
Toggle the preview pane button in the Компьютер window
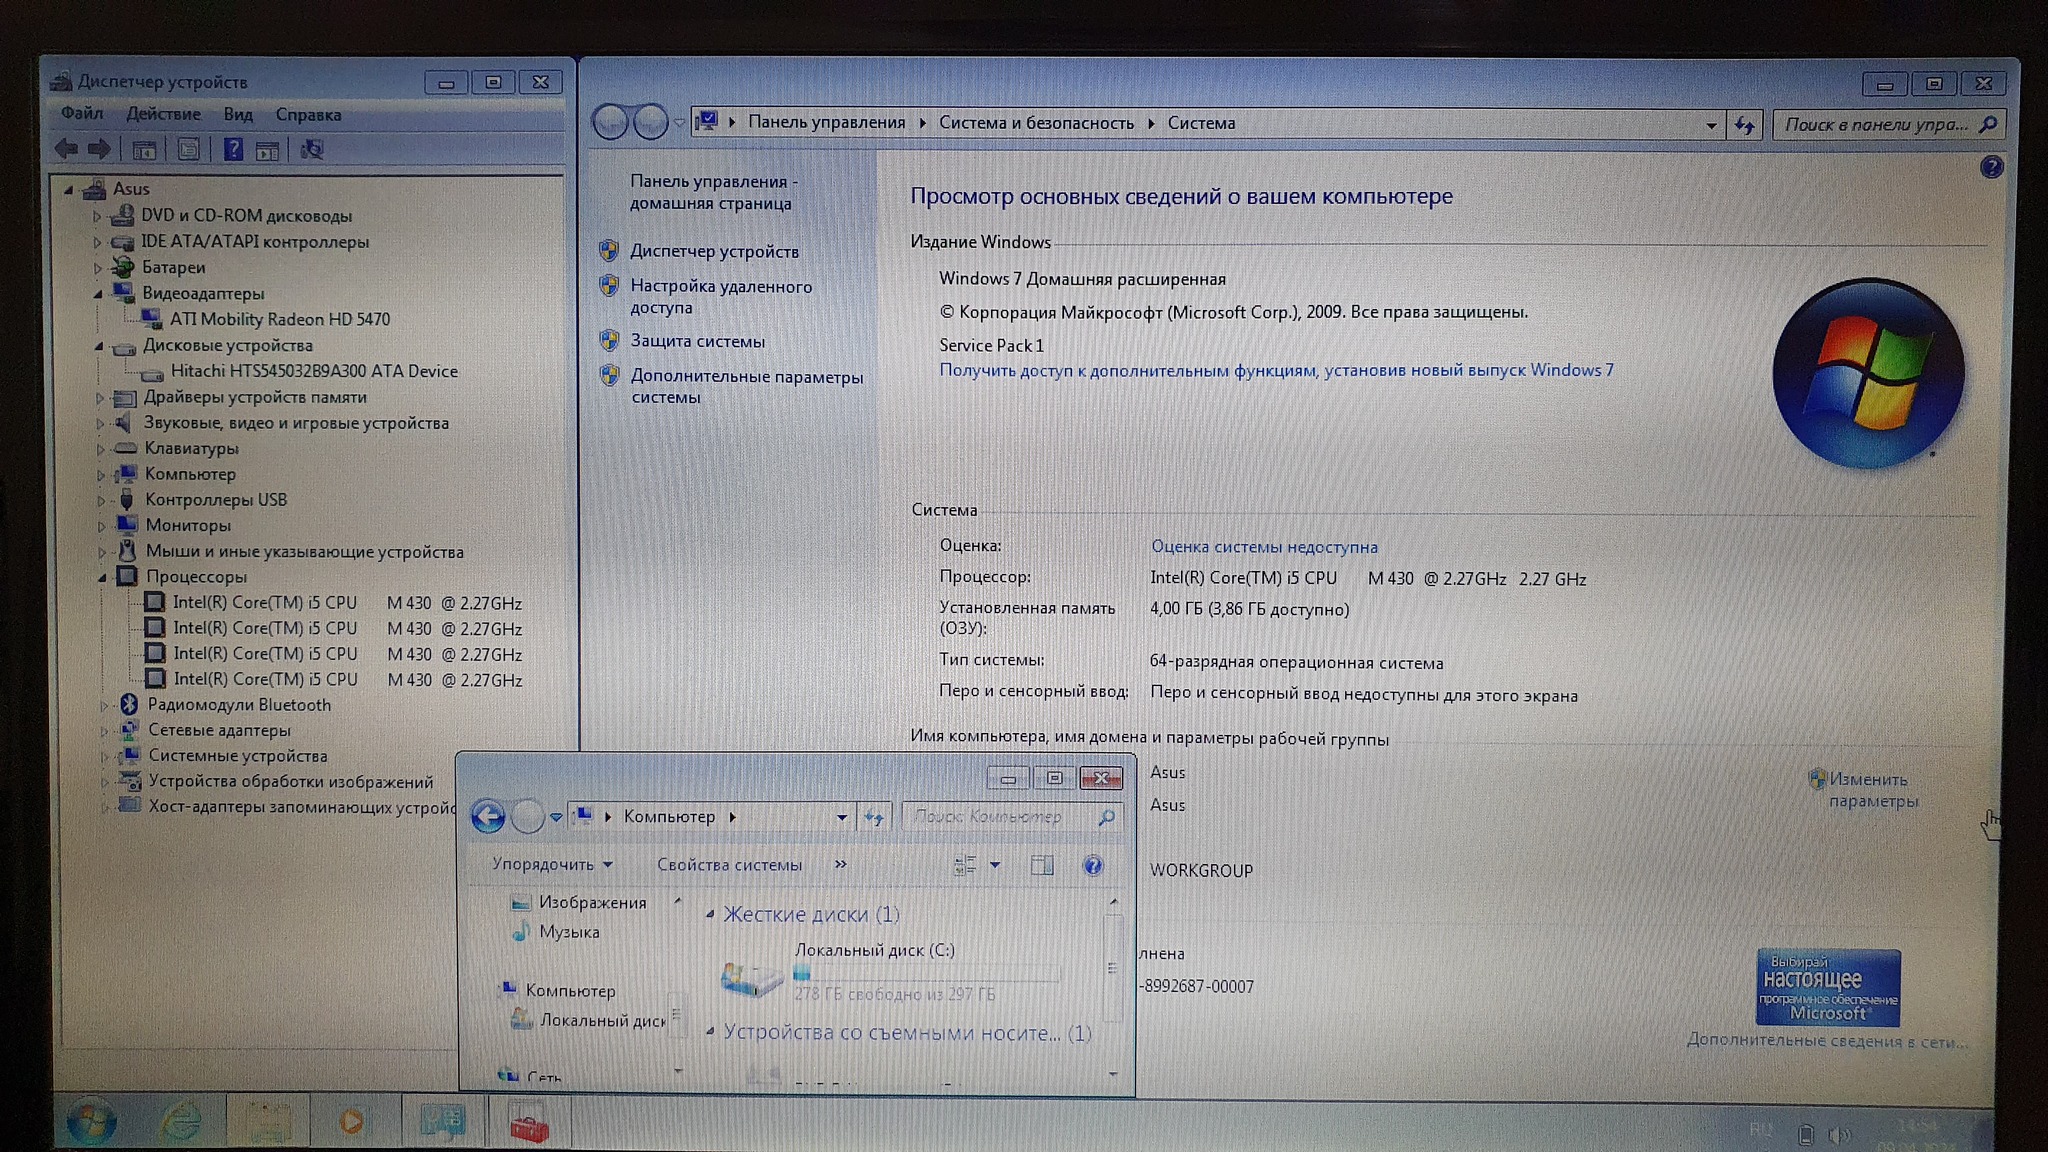[1042, 865]
